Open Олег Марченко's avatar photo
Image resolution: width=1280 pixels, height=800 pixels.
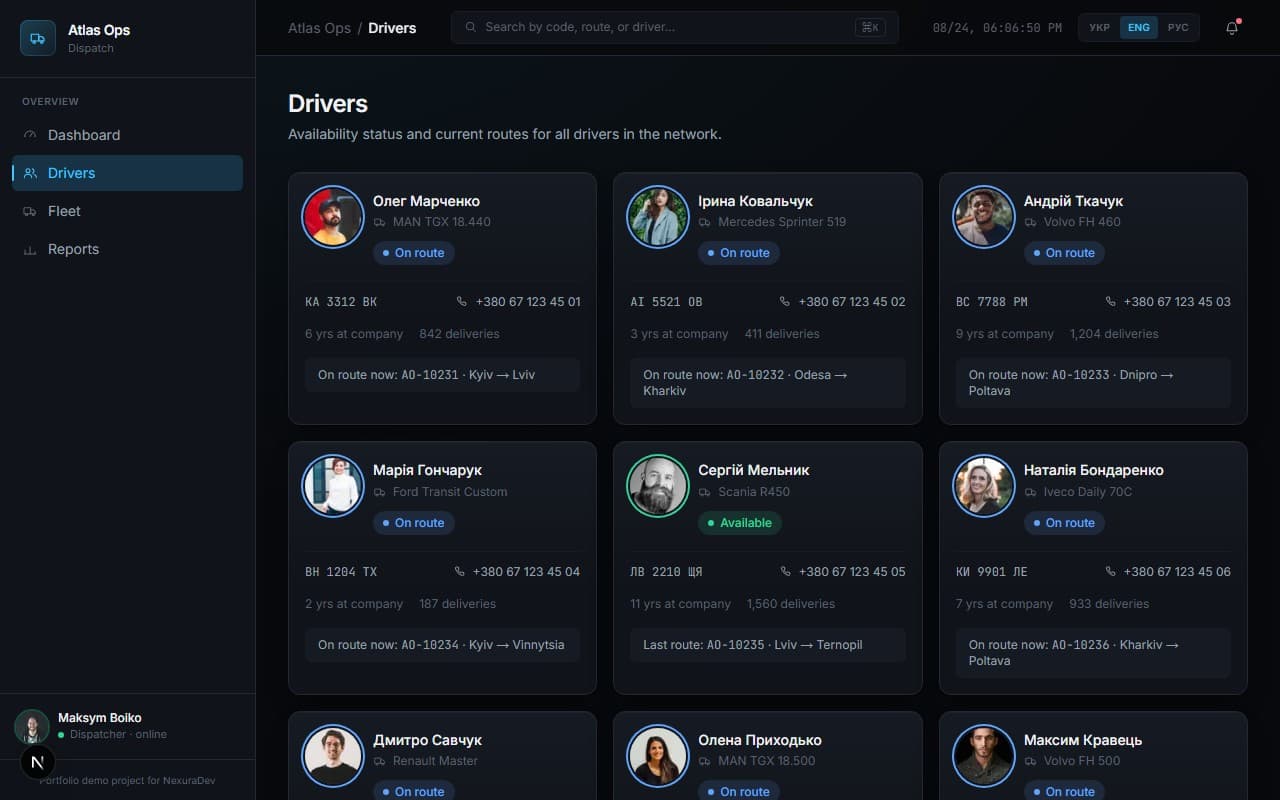click(x=333, y=216)
